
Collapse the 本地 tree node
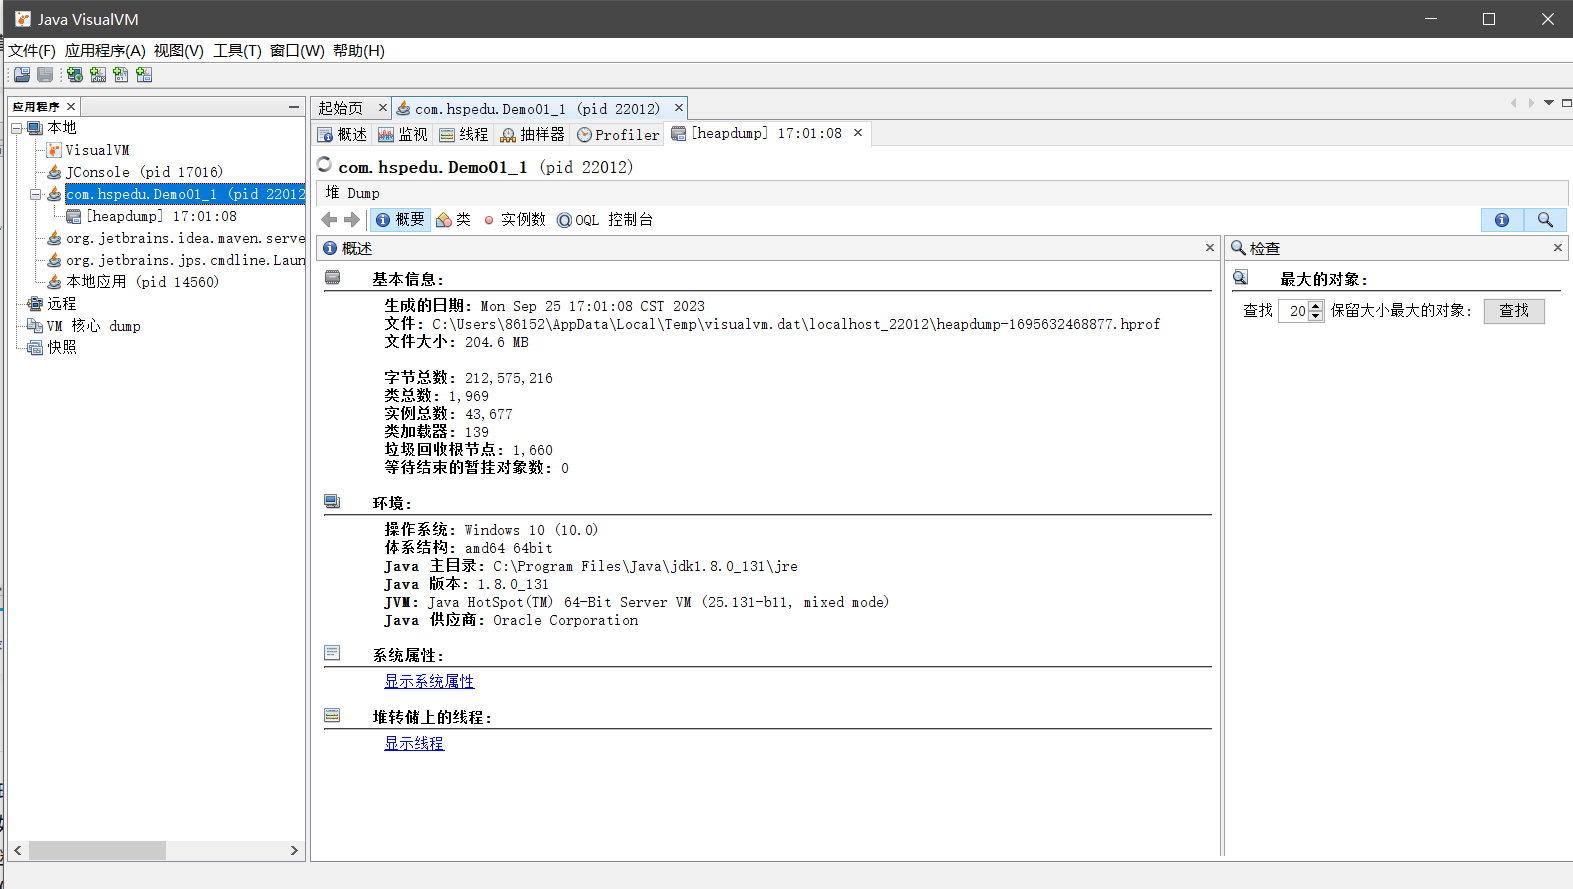17,128
